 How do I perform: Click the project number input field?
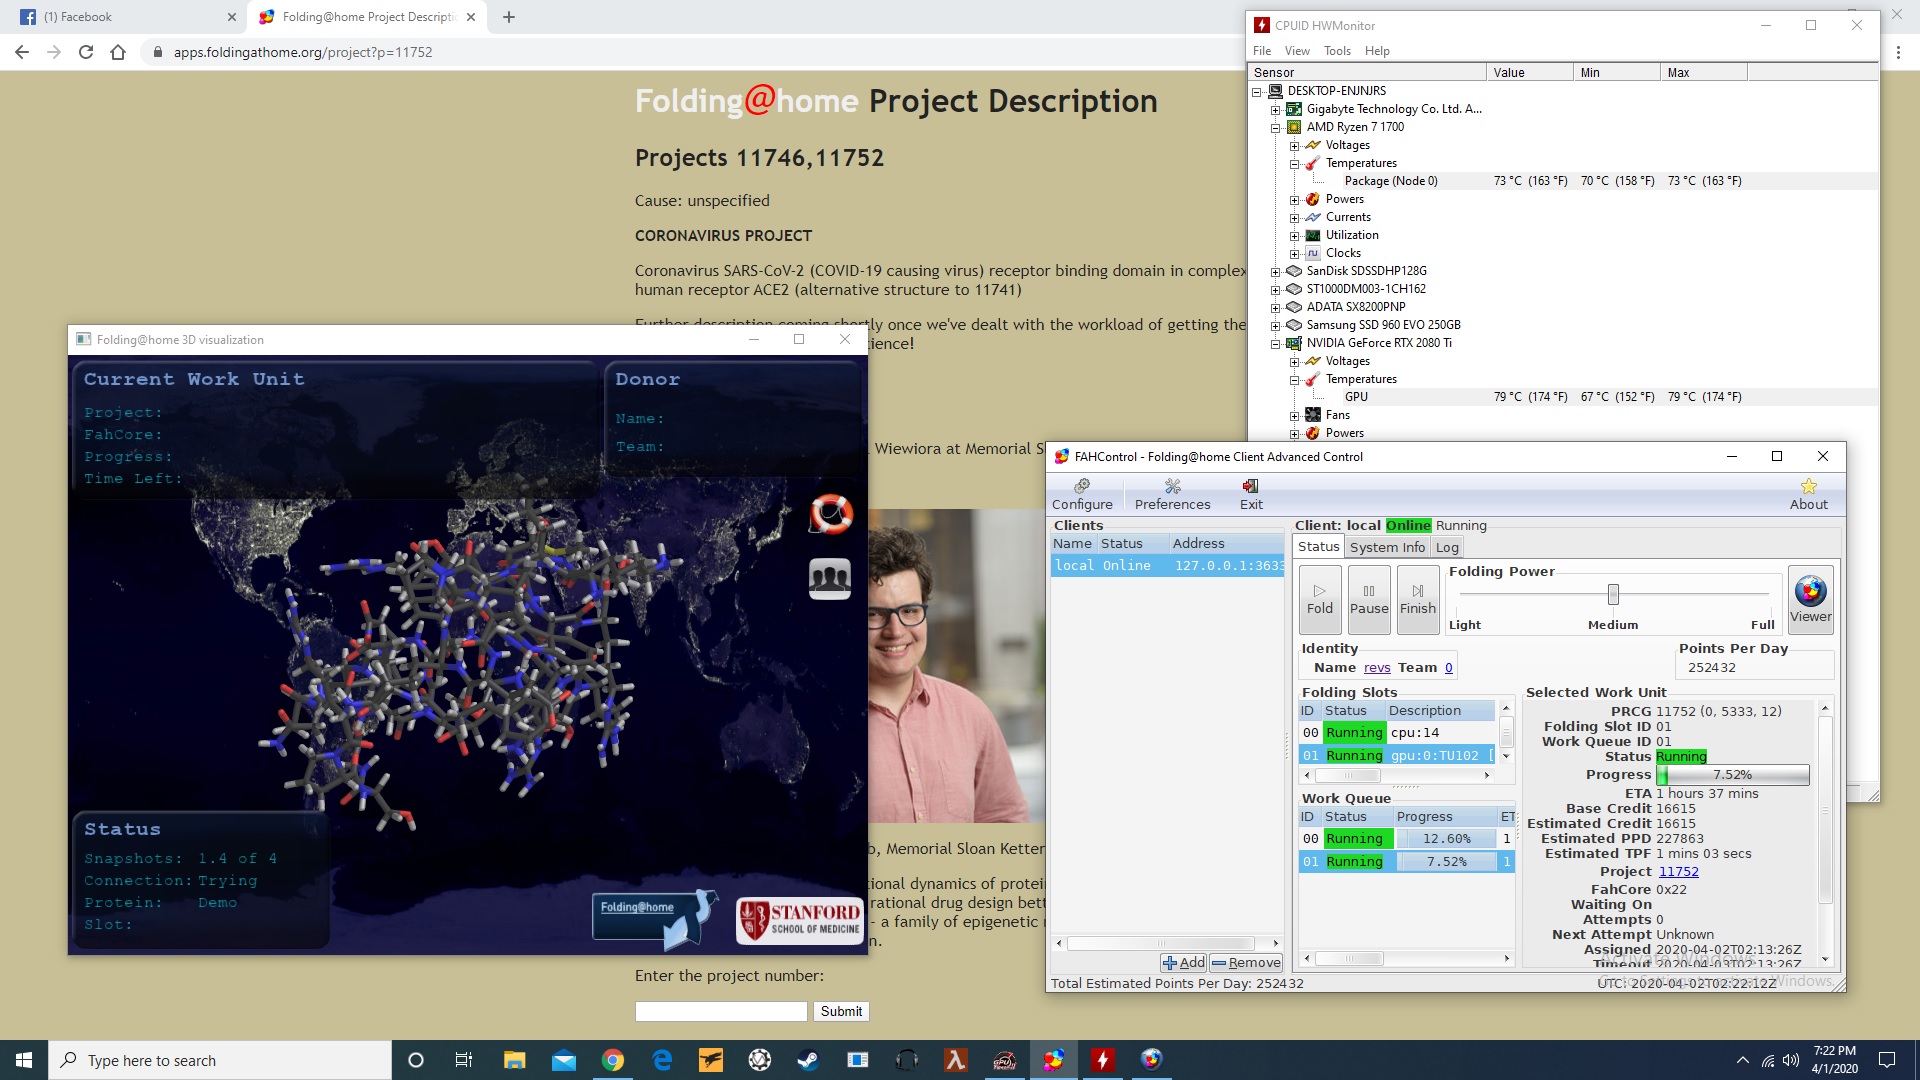[721, 1011]
